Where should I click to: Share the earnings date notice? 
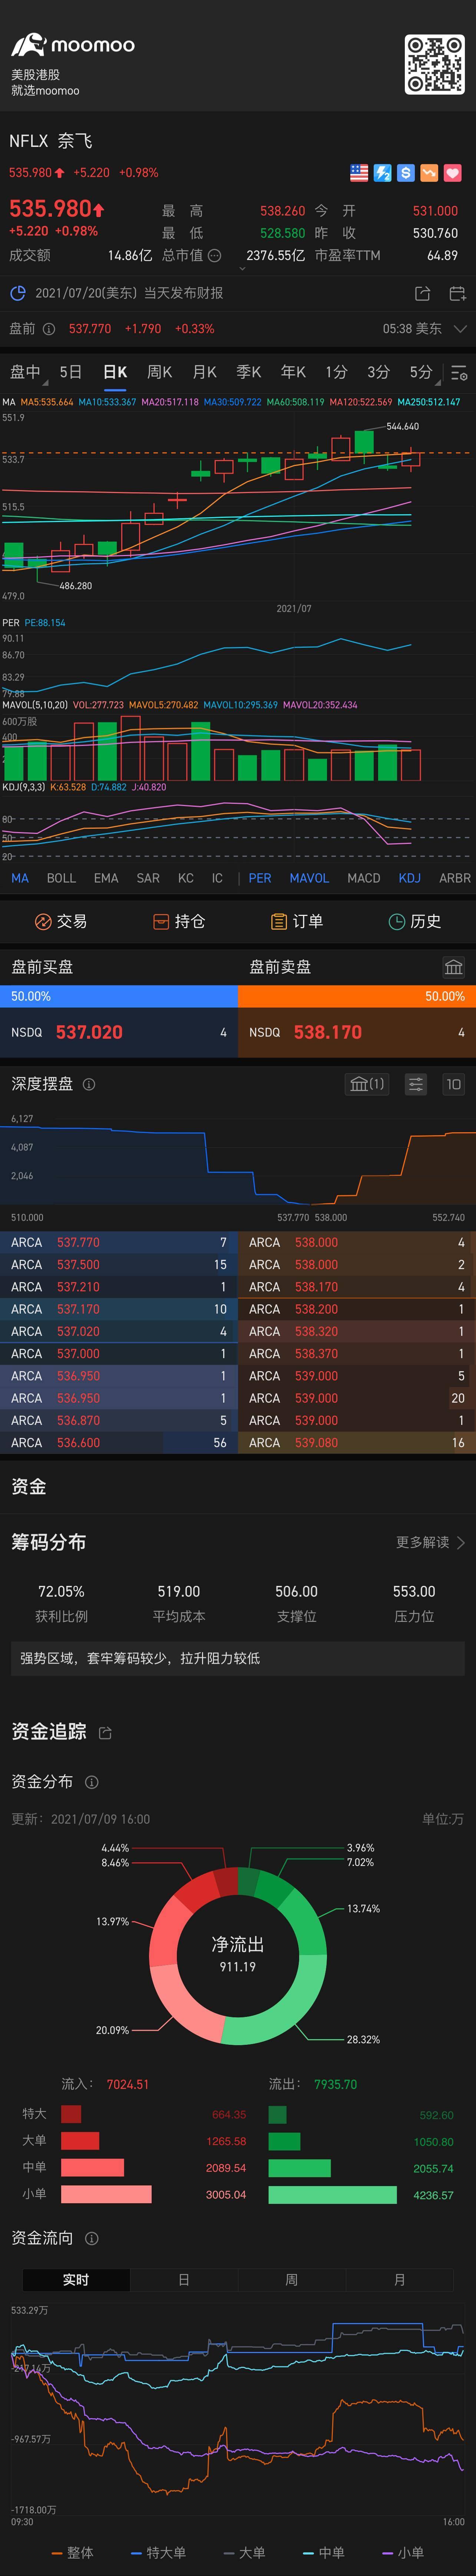point(422,293)
